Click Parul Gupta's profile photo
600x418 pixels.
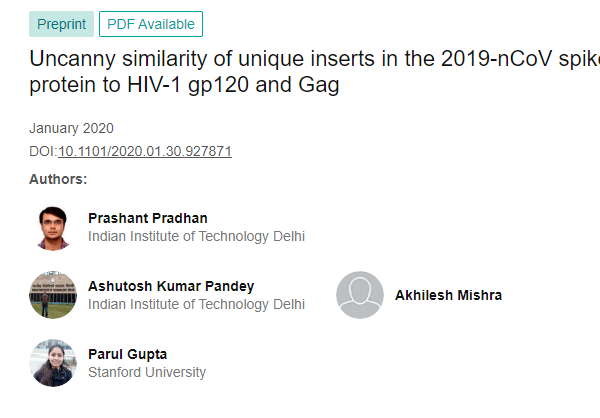[x=52, y=363]
